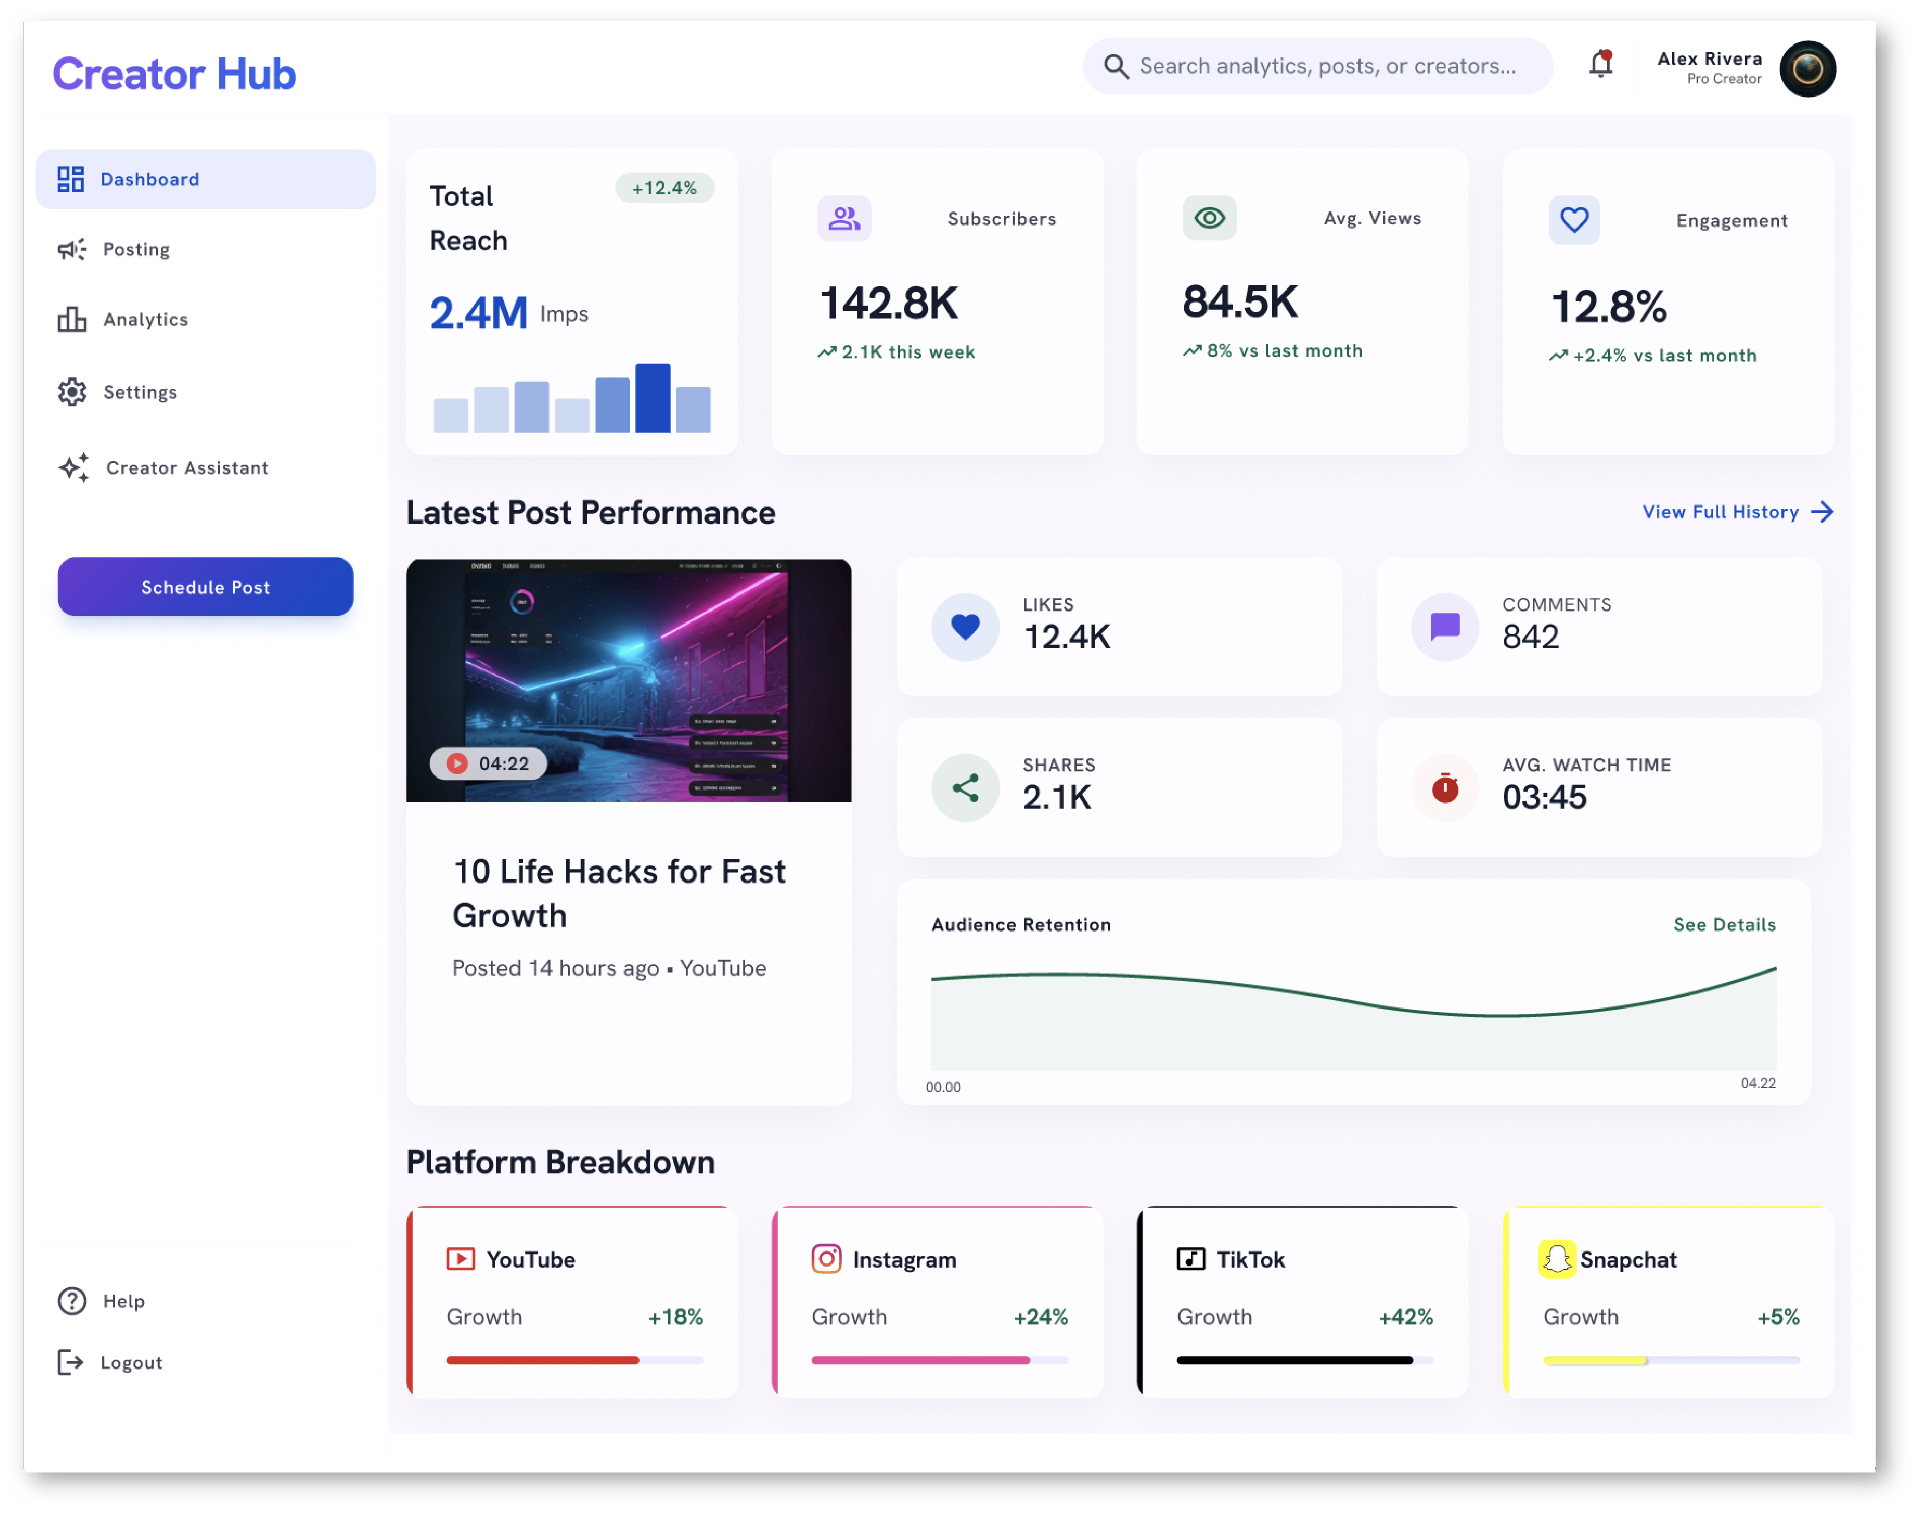This screenshot has height=1514, width=1920.
Task: Click the search magnifier icon
Action: pos(1116,66)
